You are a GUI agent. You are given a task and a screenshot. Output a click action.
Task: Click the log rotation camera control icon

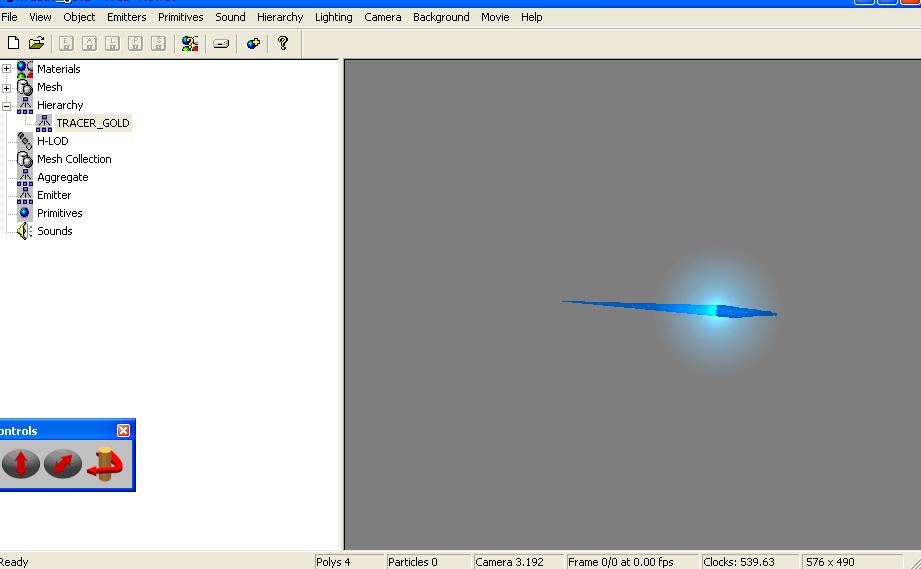coord(103,464)
